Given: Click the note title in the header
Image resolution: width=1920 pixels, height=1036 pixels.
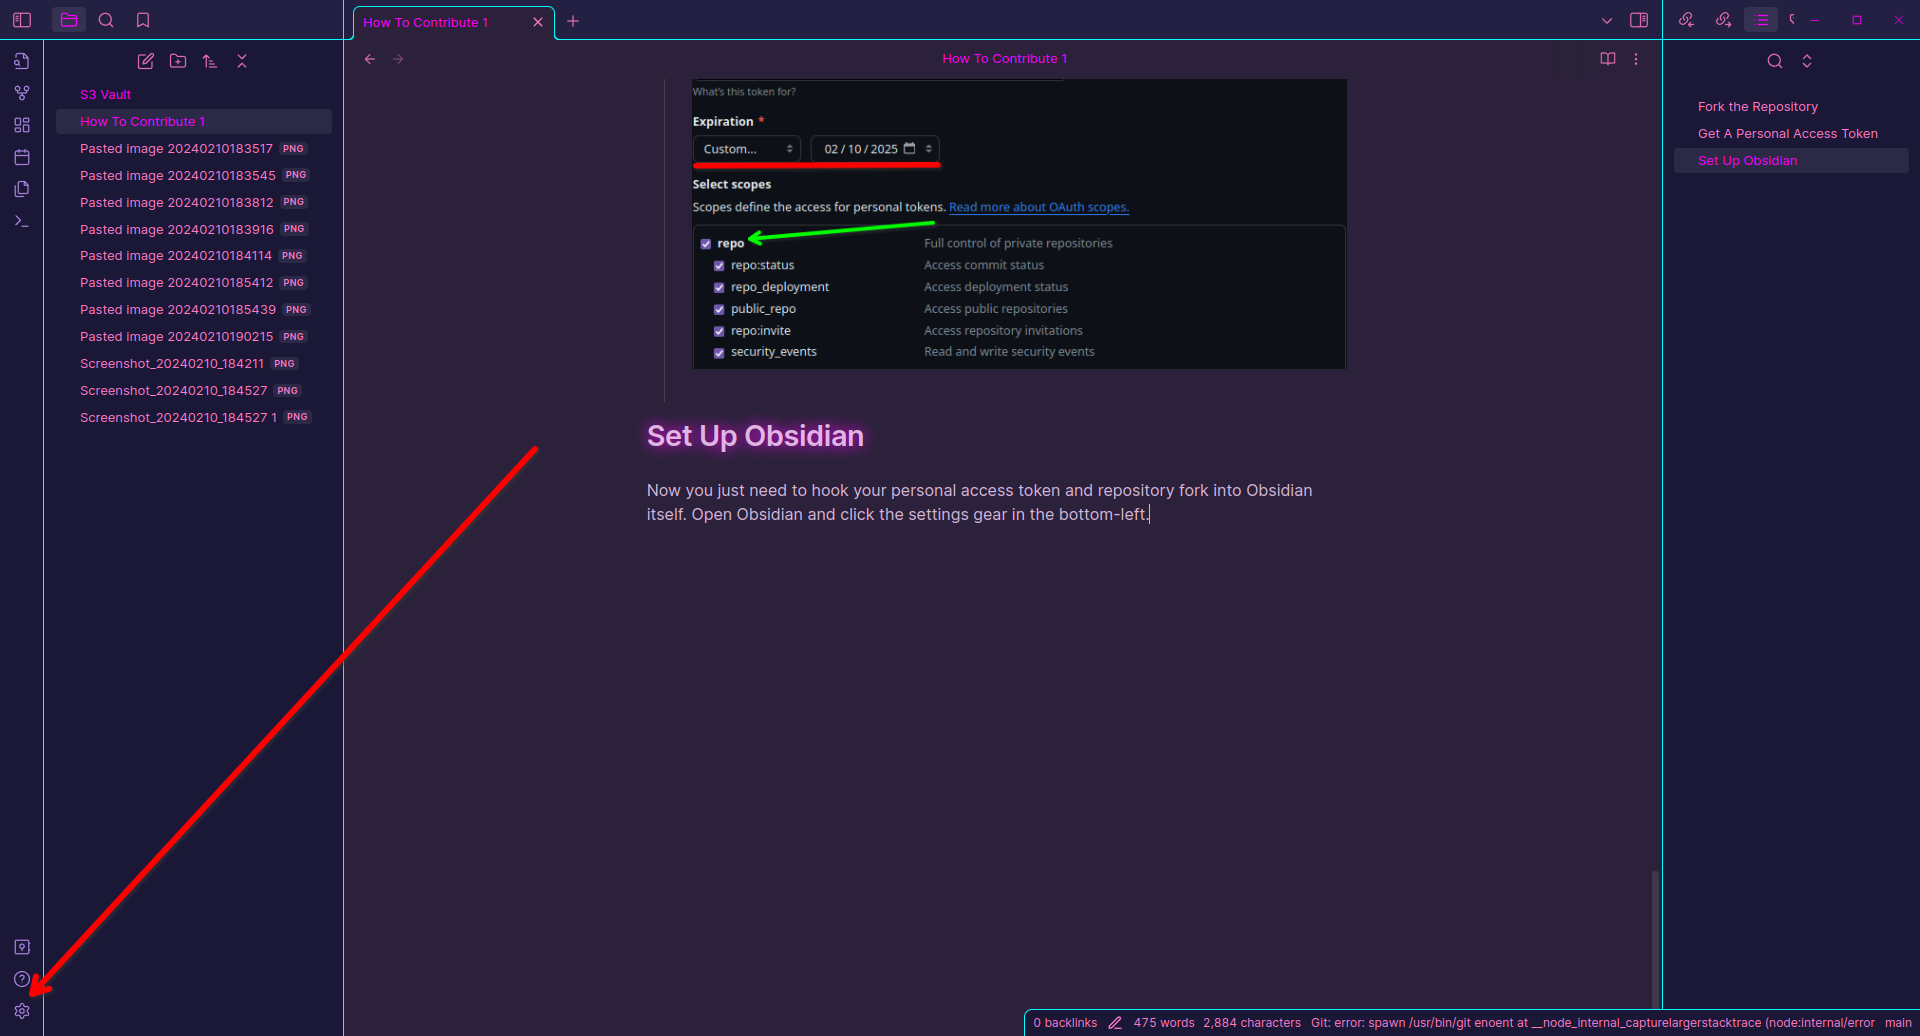Looking at the screenshot, I should point(1004,59).
